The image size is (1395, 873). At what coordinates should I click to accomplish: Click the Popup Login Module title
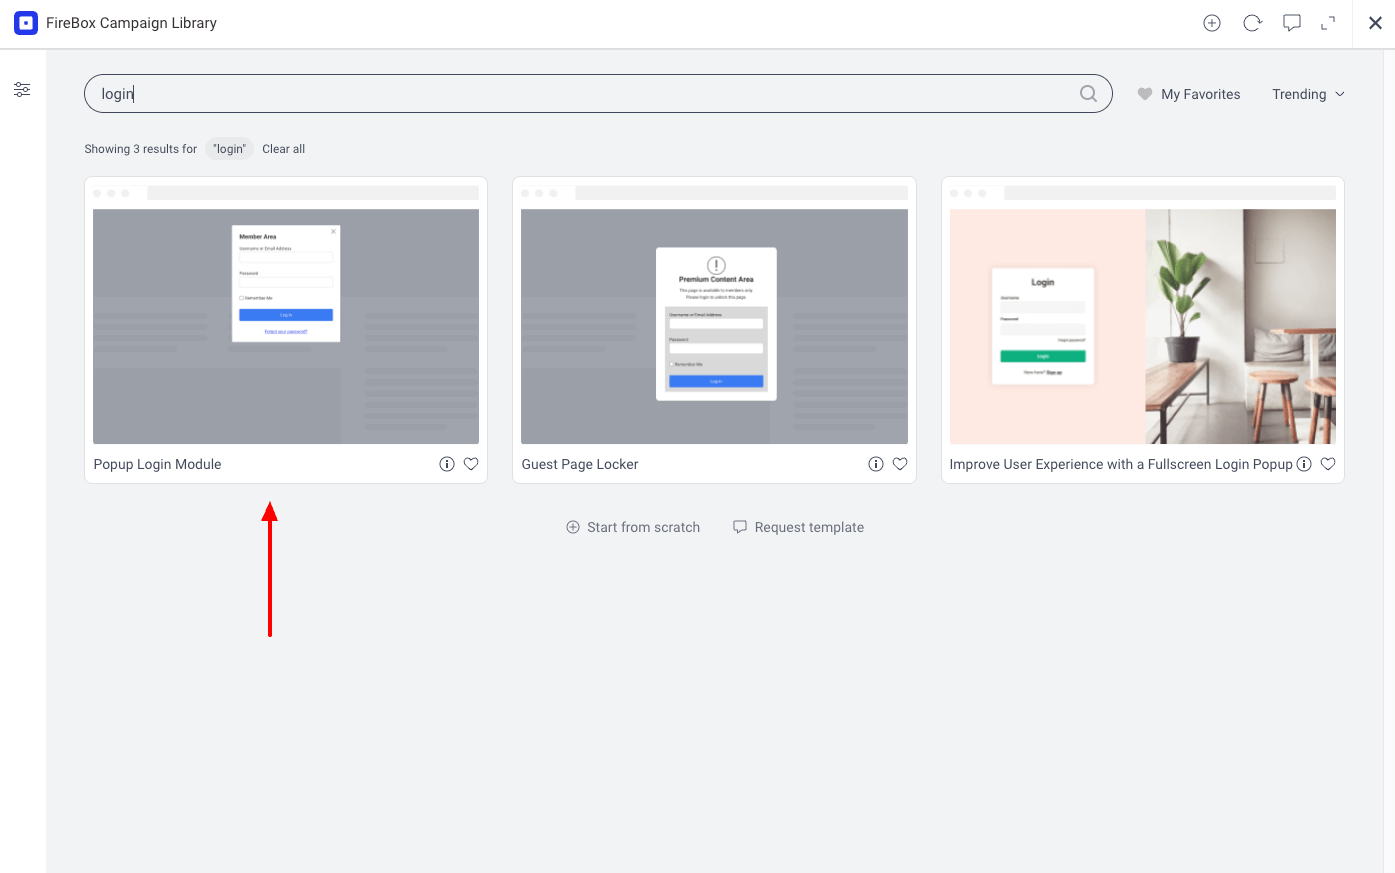157,464
